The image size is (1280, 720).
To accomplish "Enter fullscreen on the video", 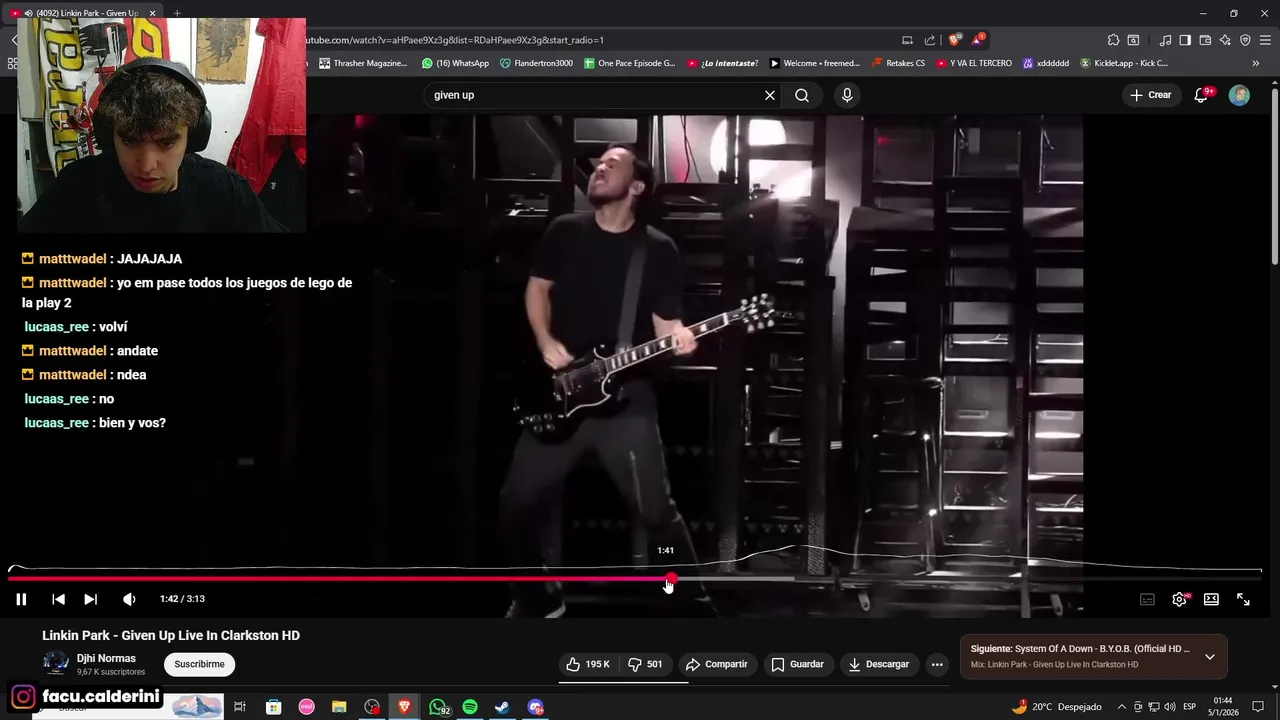I will point(1243,599).
